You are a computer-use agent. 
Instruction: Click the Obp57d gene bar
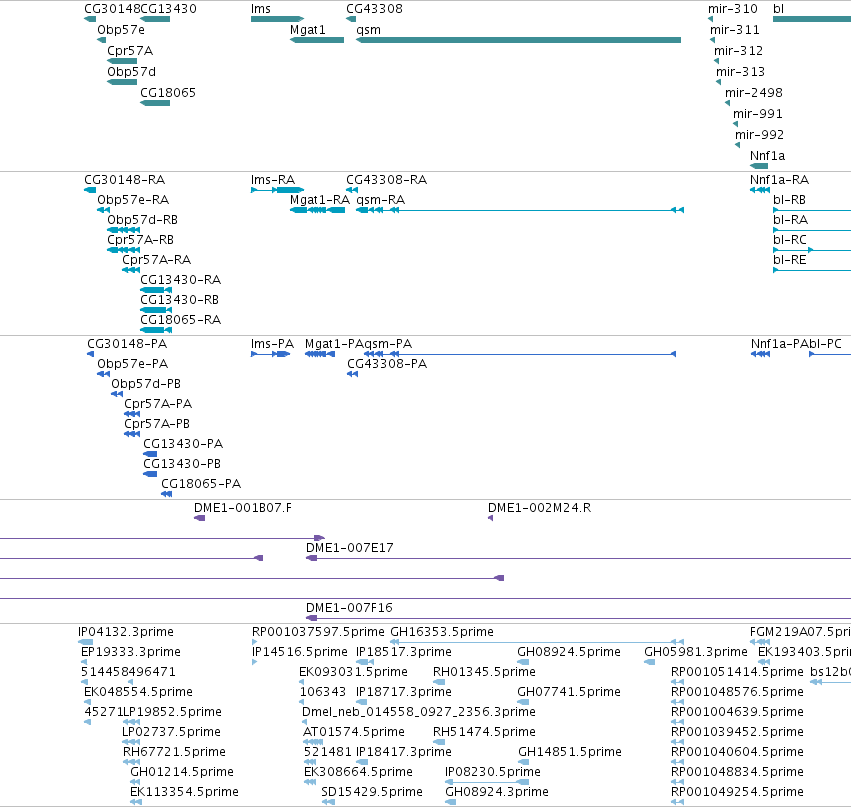(122, 82)
